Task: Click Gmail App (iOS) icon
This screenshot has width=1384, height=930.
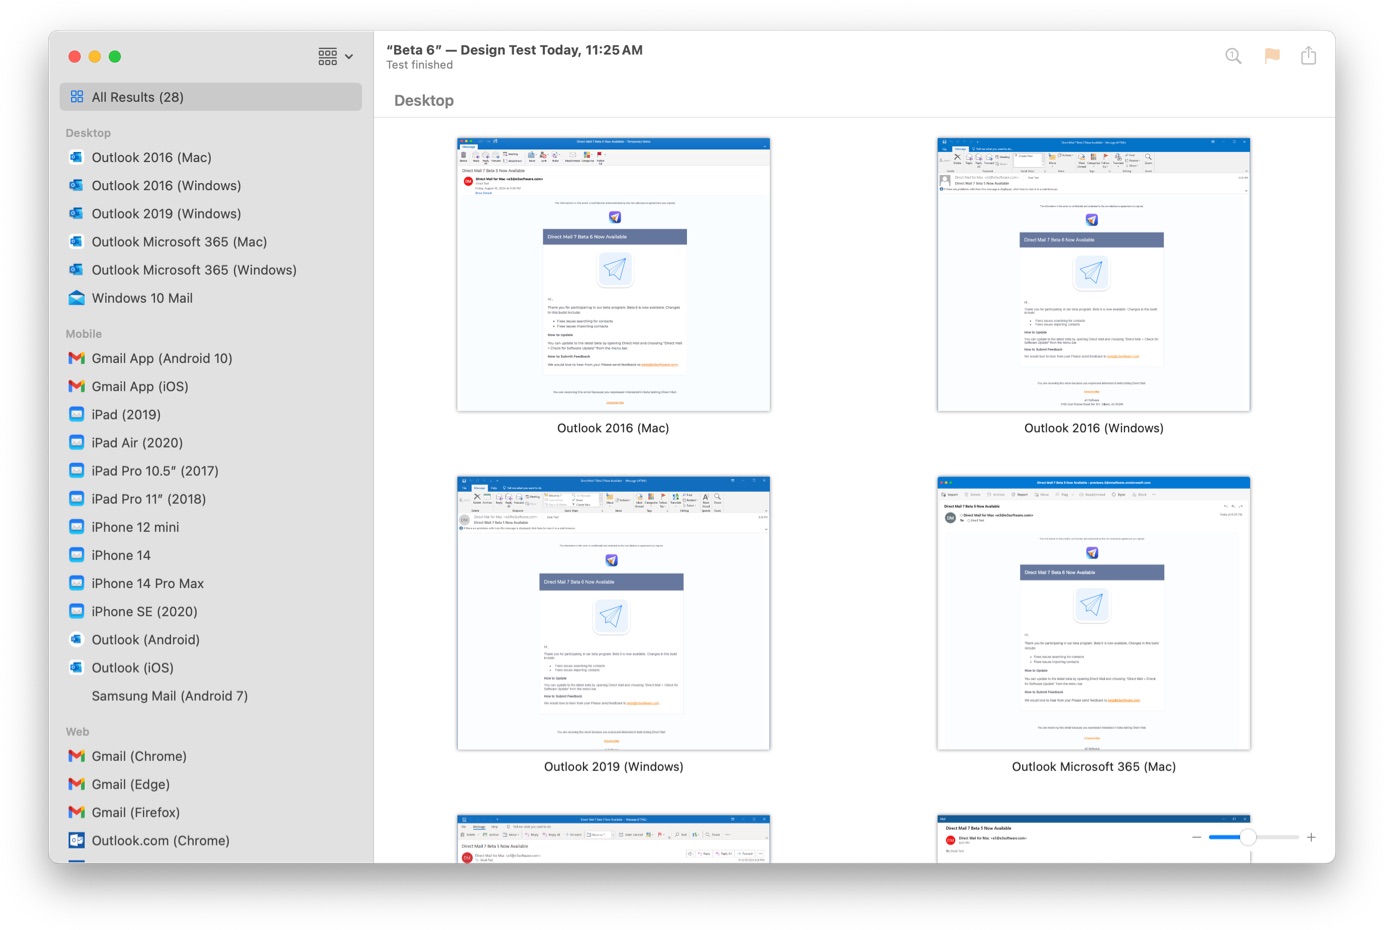Action: click(x=76, y=386)
